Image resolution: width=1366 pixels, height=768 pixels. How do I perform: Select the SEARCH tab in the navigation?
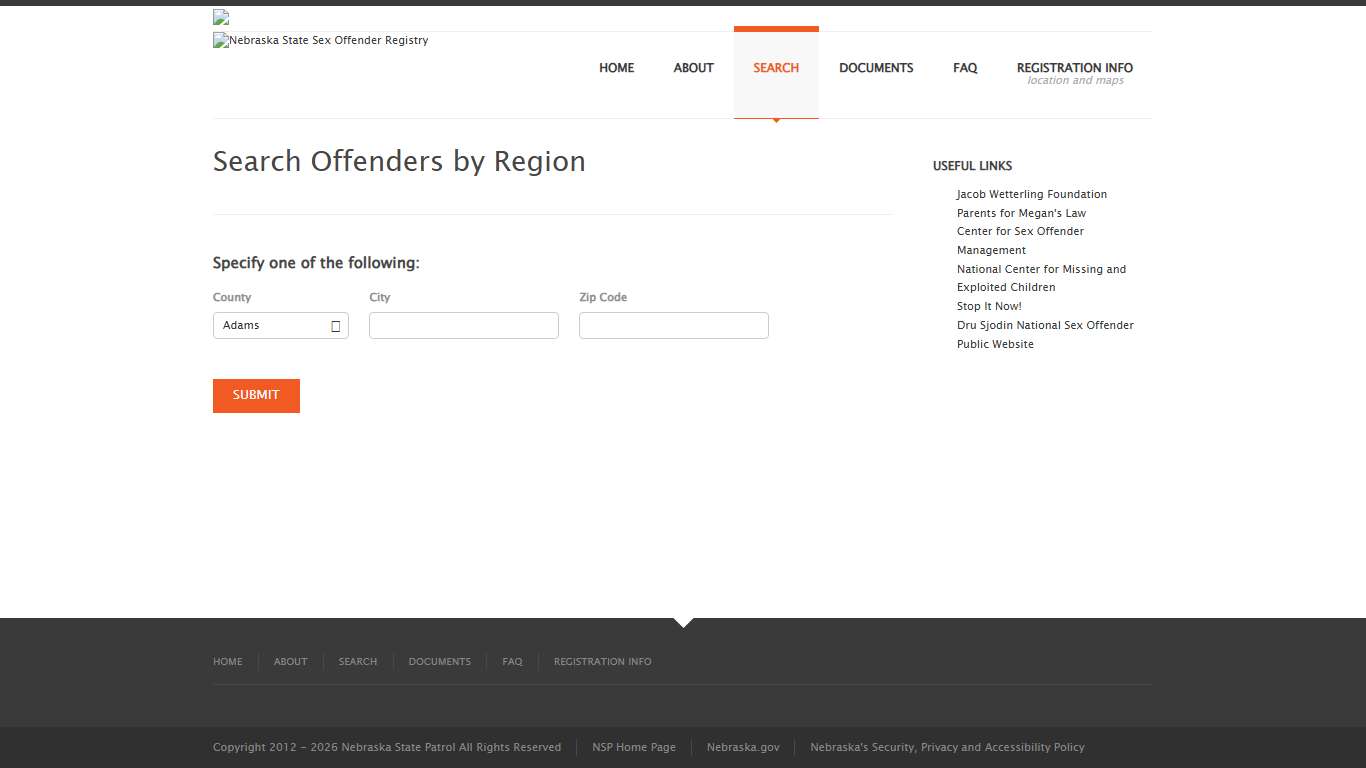775,68
